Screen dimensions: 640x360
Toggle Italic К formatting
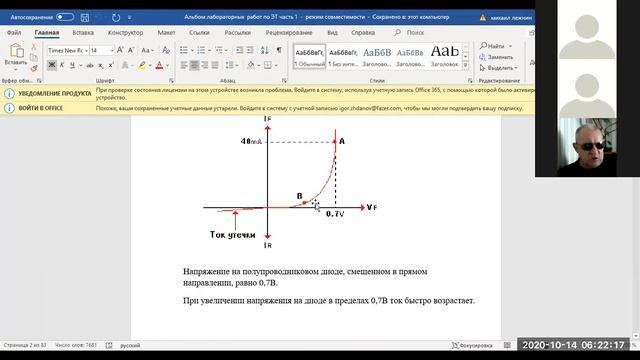point(62,65)
